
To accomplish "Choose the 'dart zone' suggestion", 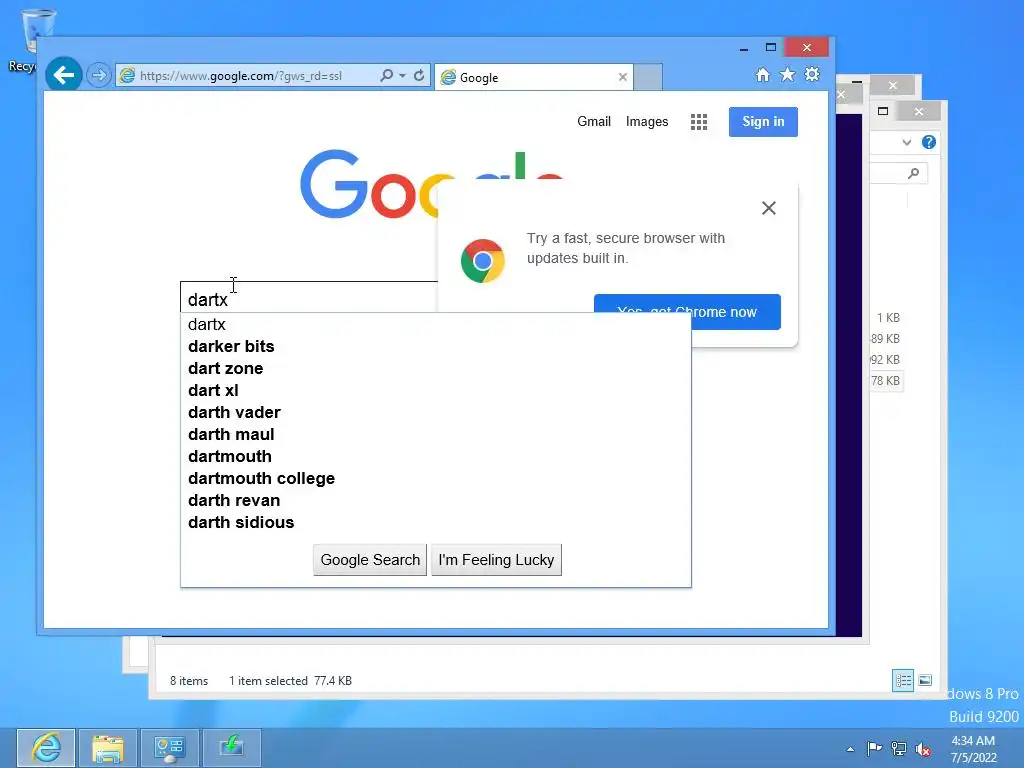I will click(x=436, y=368).
